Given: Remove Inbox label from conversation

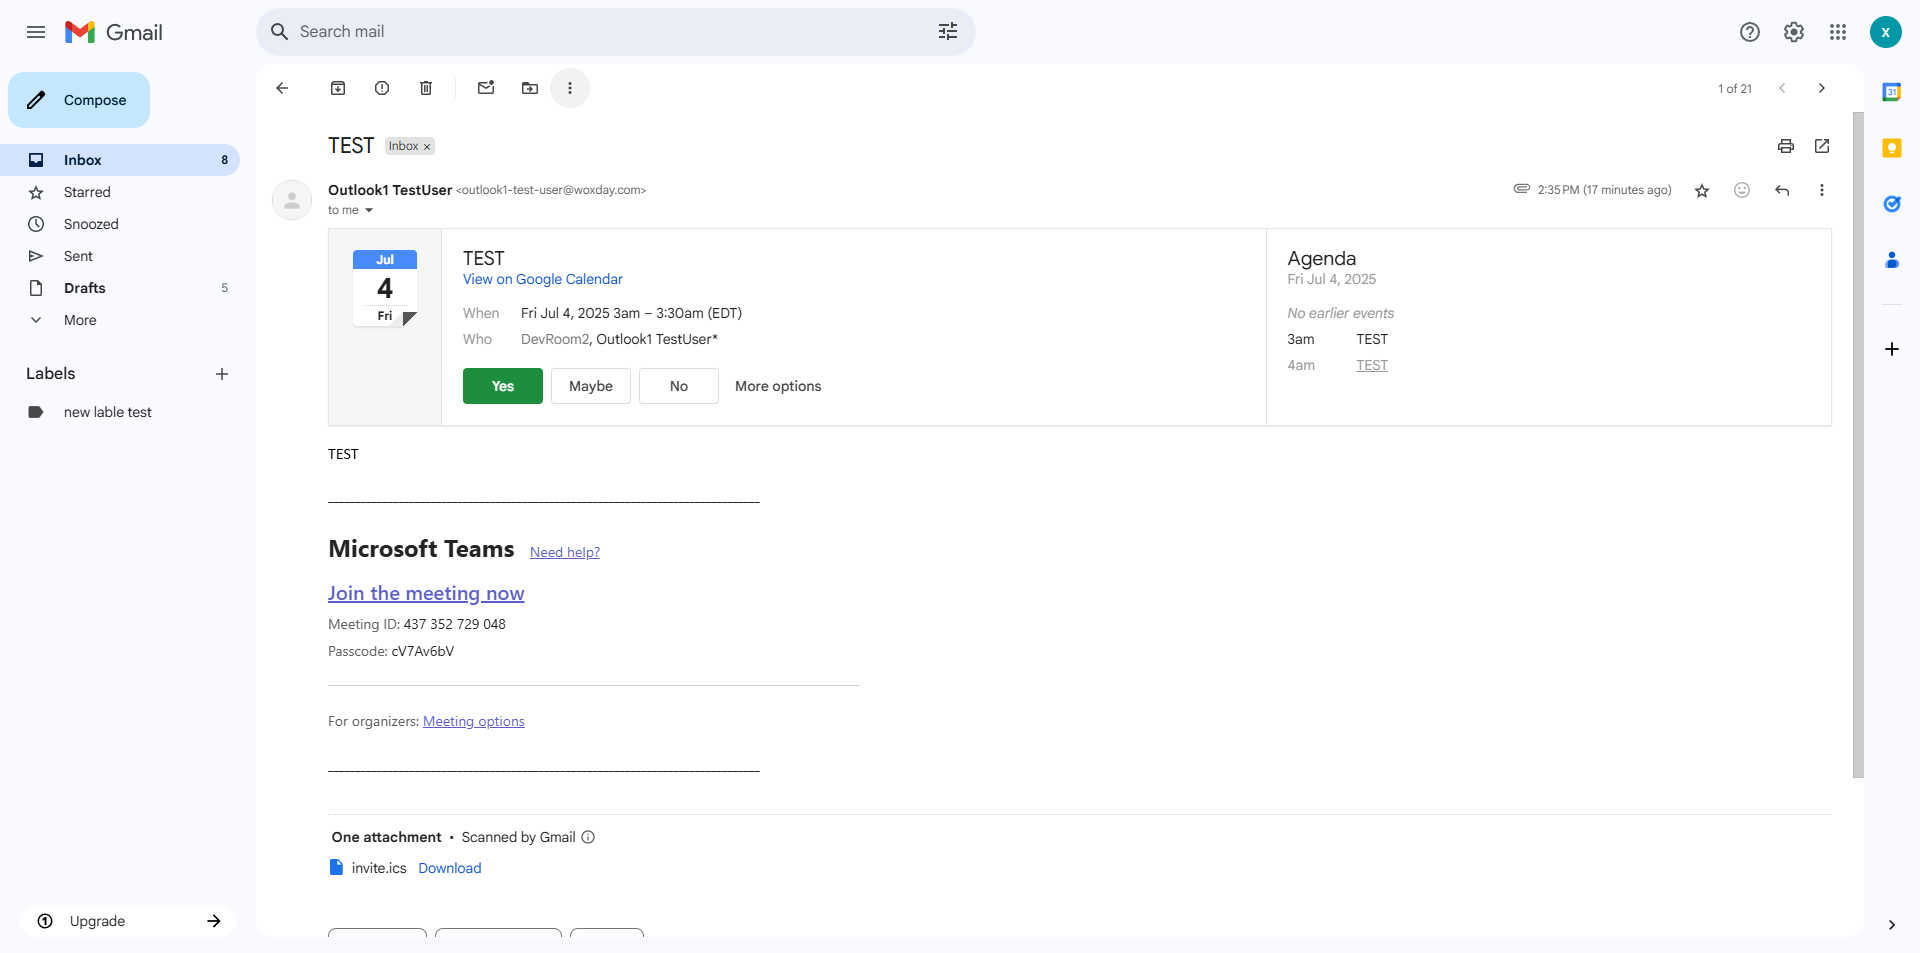Looking at the screenshot, I should pos(427,147).
